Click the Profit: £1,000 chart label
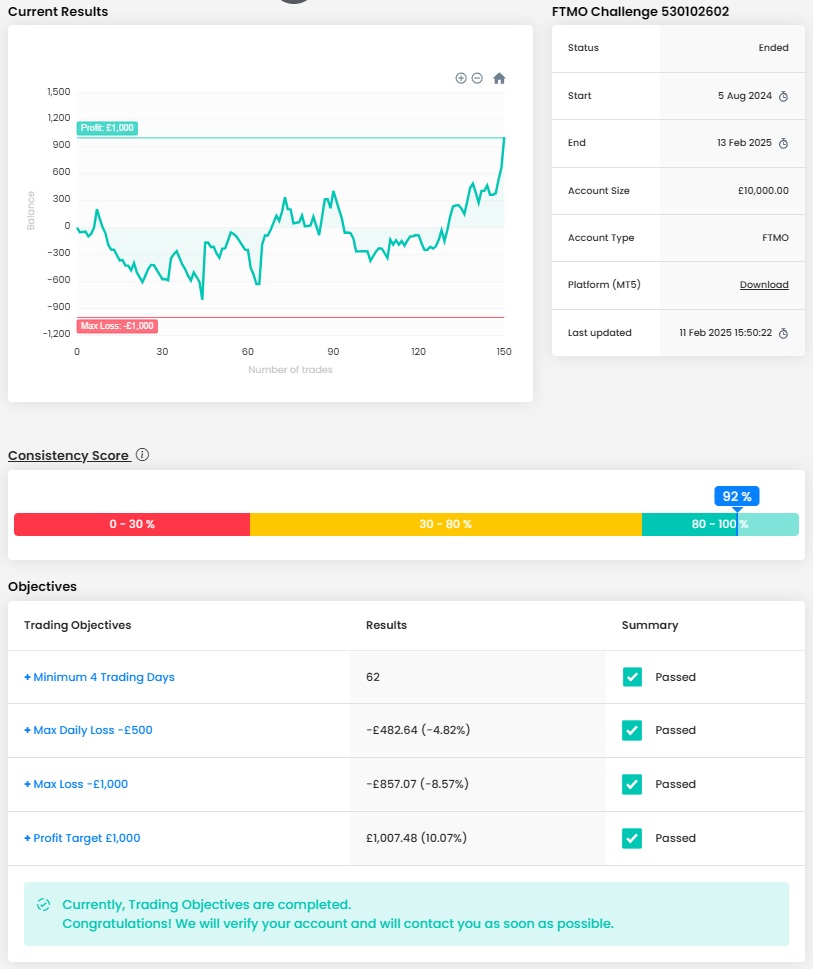 (x=107, y=128)
